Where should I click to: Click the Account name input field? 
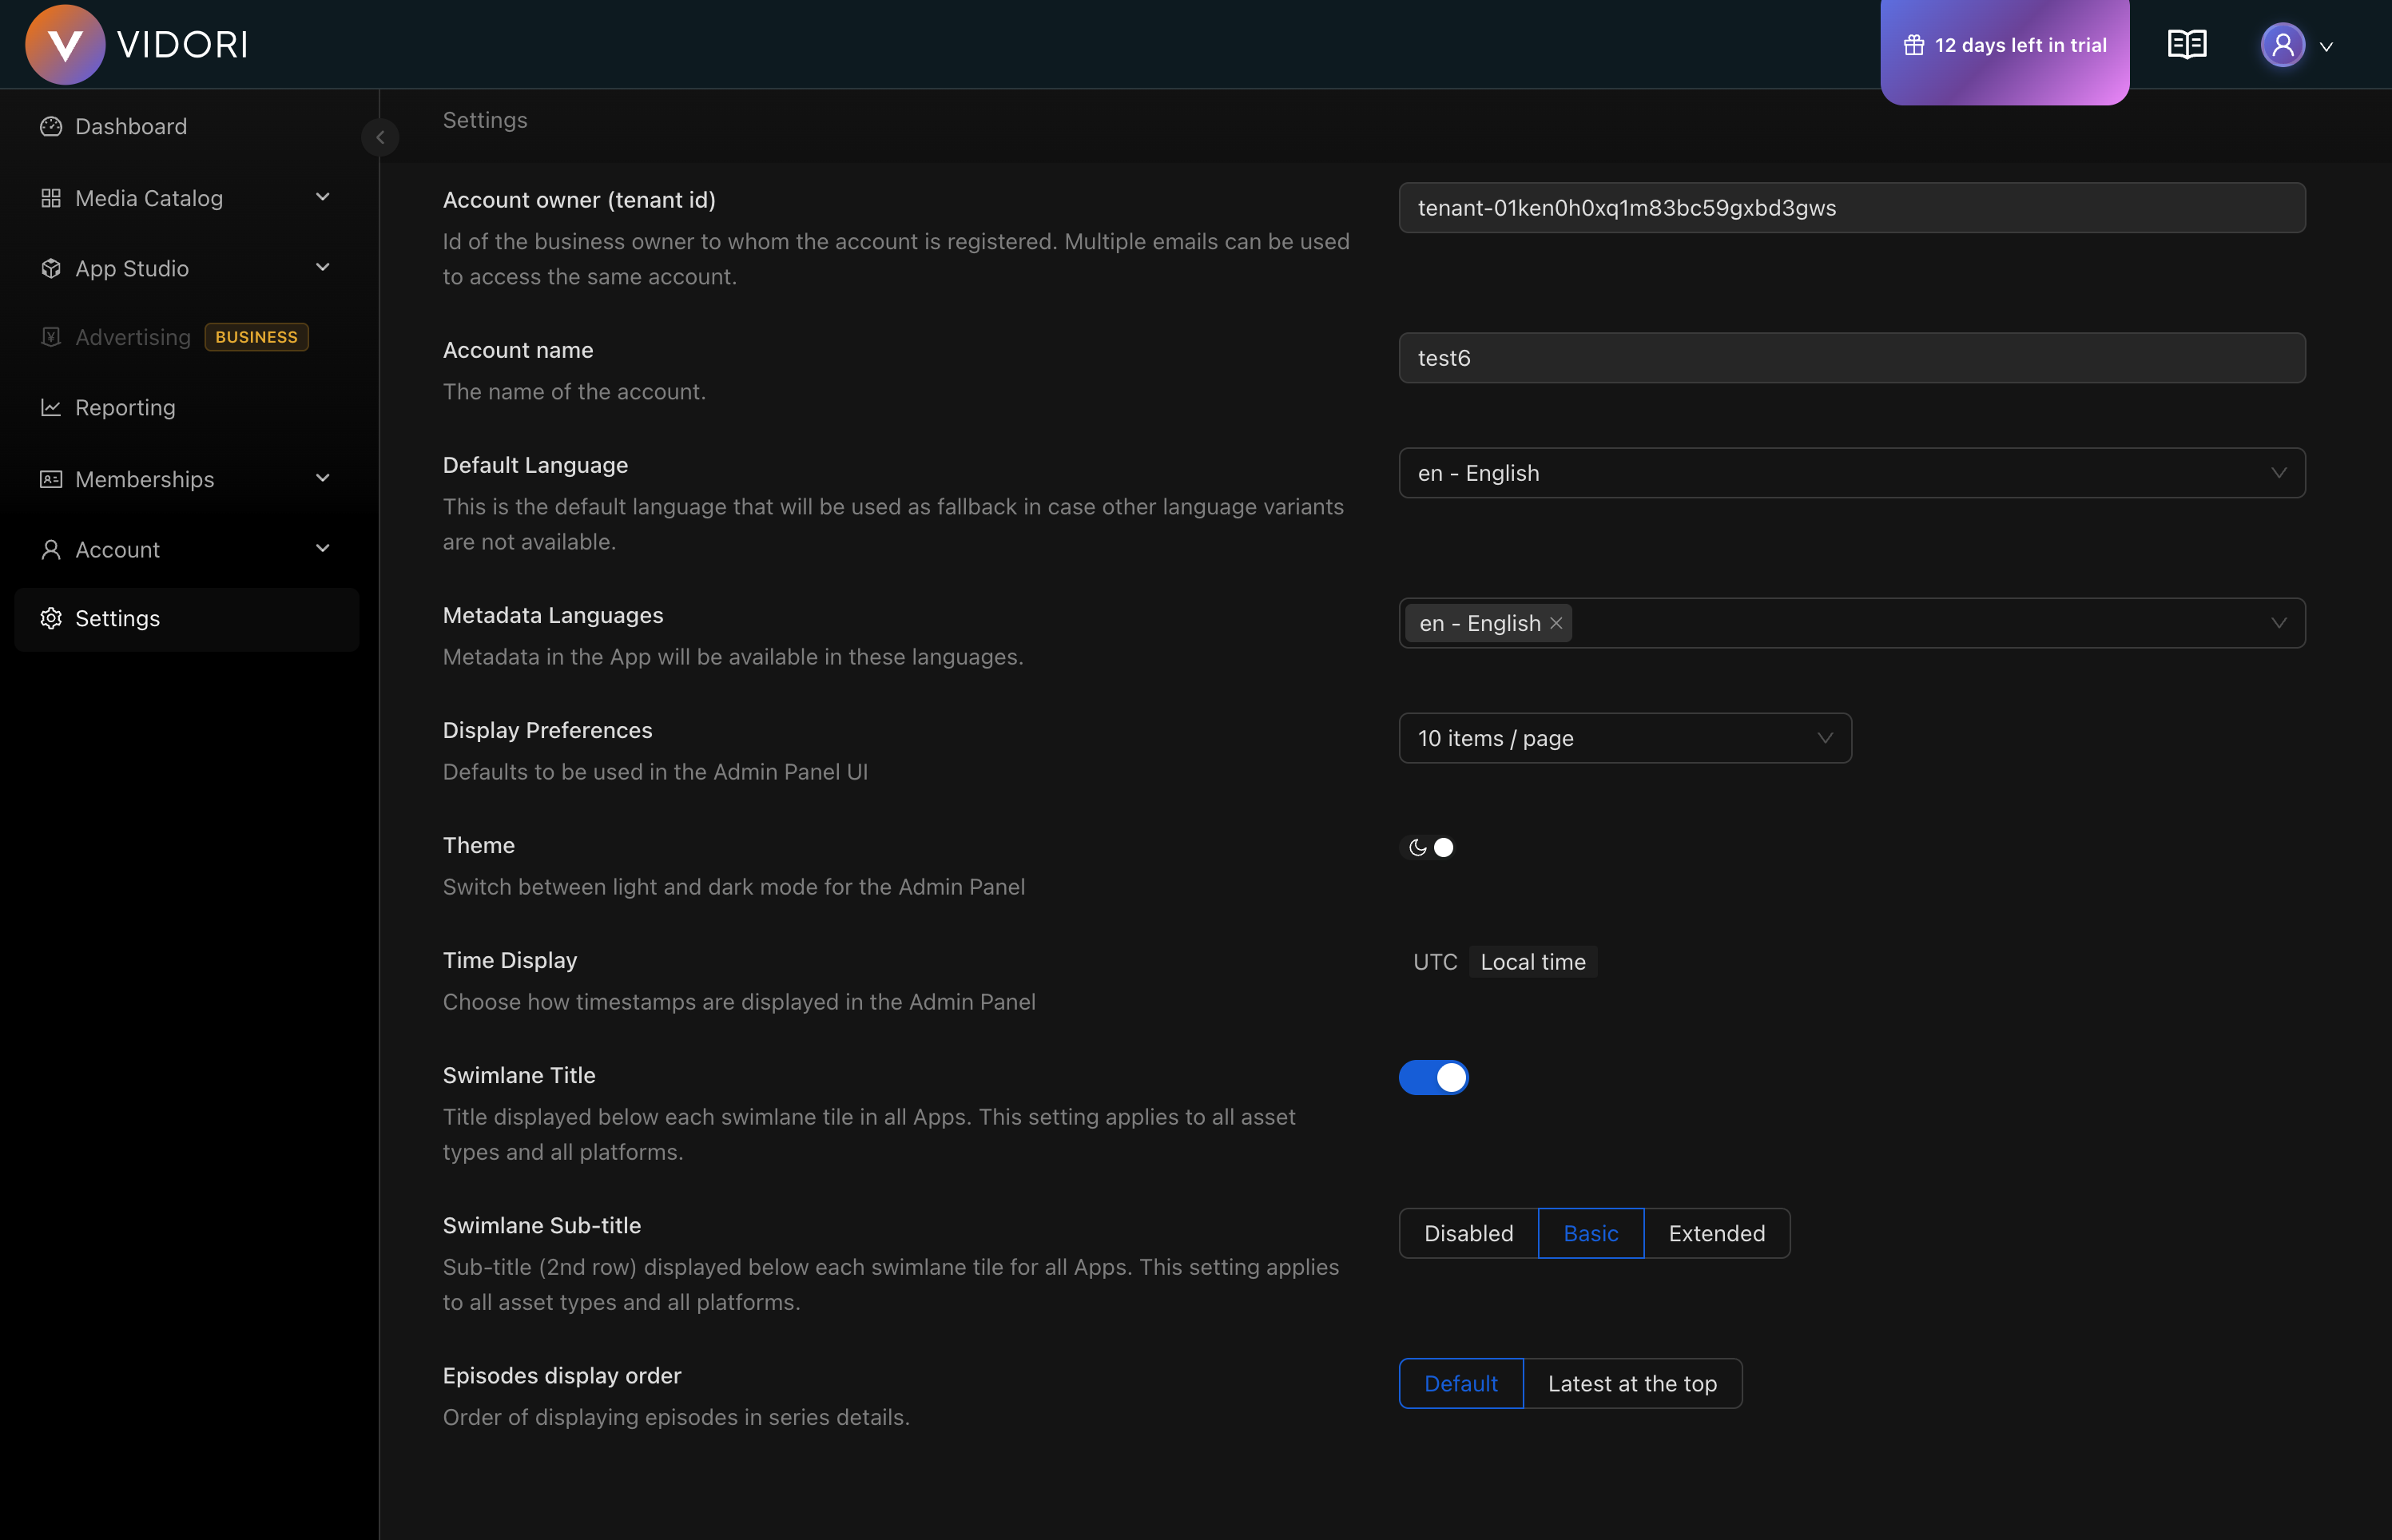(1851, 358)
